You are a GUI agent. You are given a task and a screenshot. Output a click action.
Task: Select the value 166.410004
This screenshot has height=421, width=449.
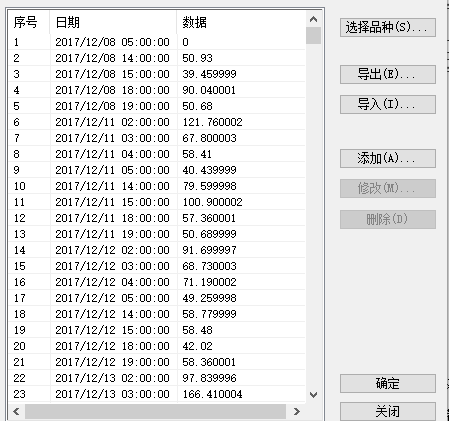[x=212, y=394]
